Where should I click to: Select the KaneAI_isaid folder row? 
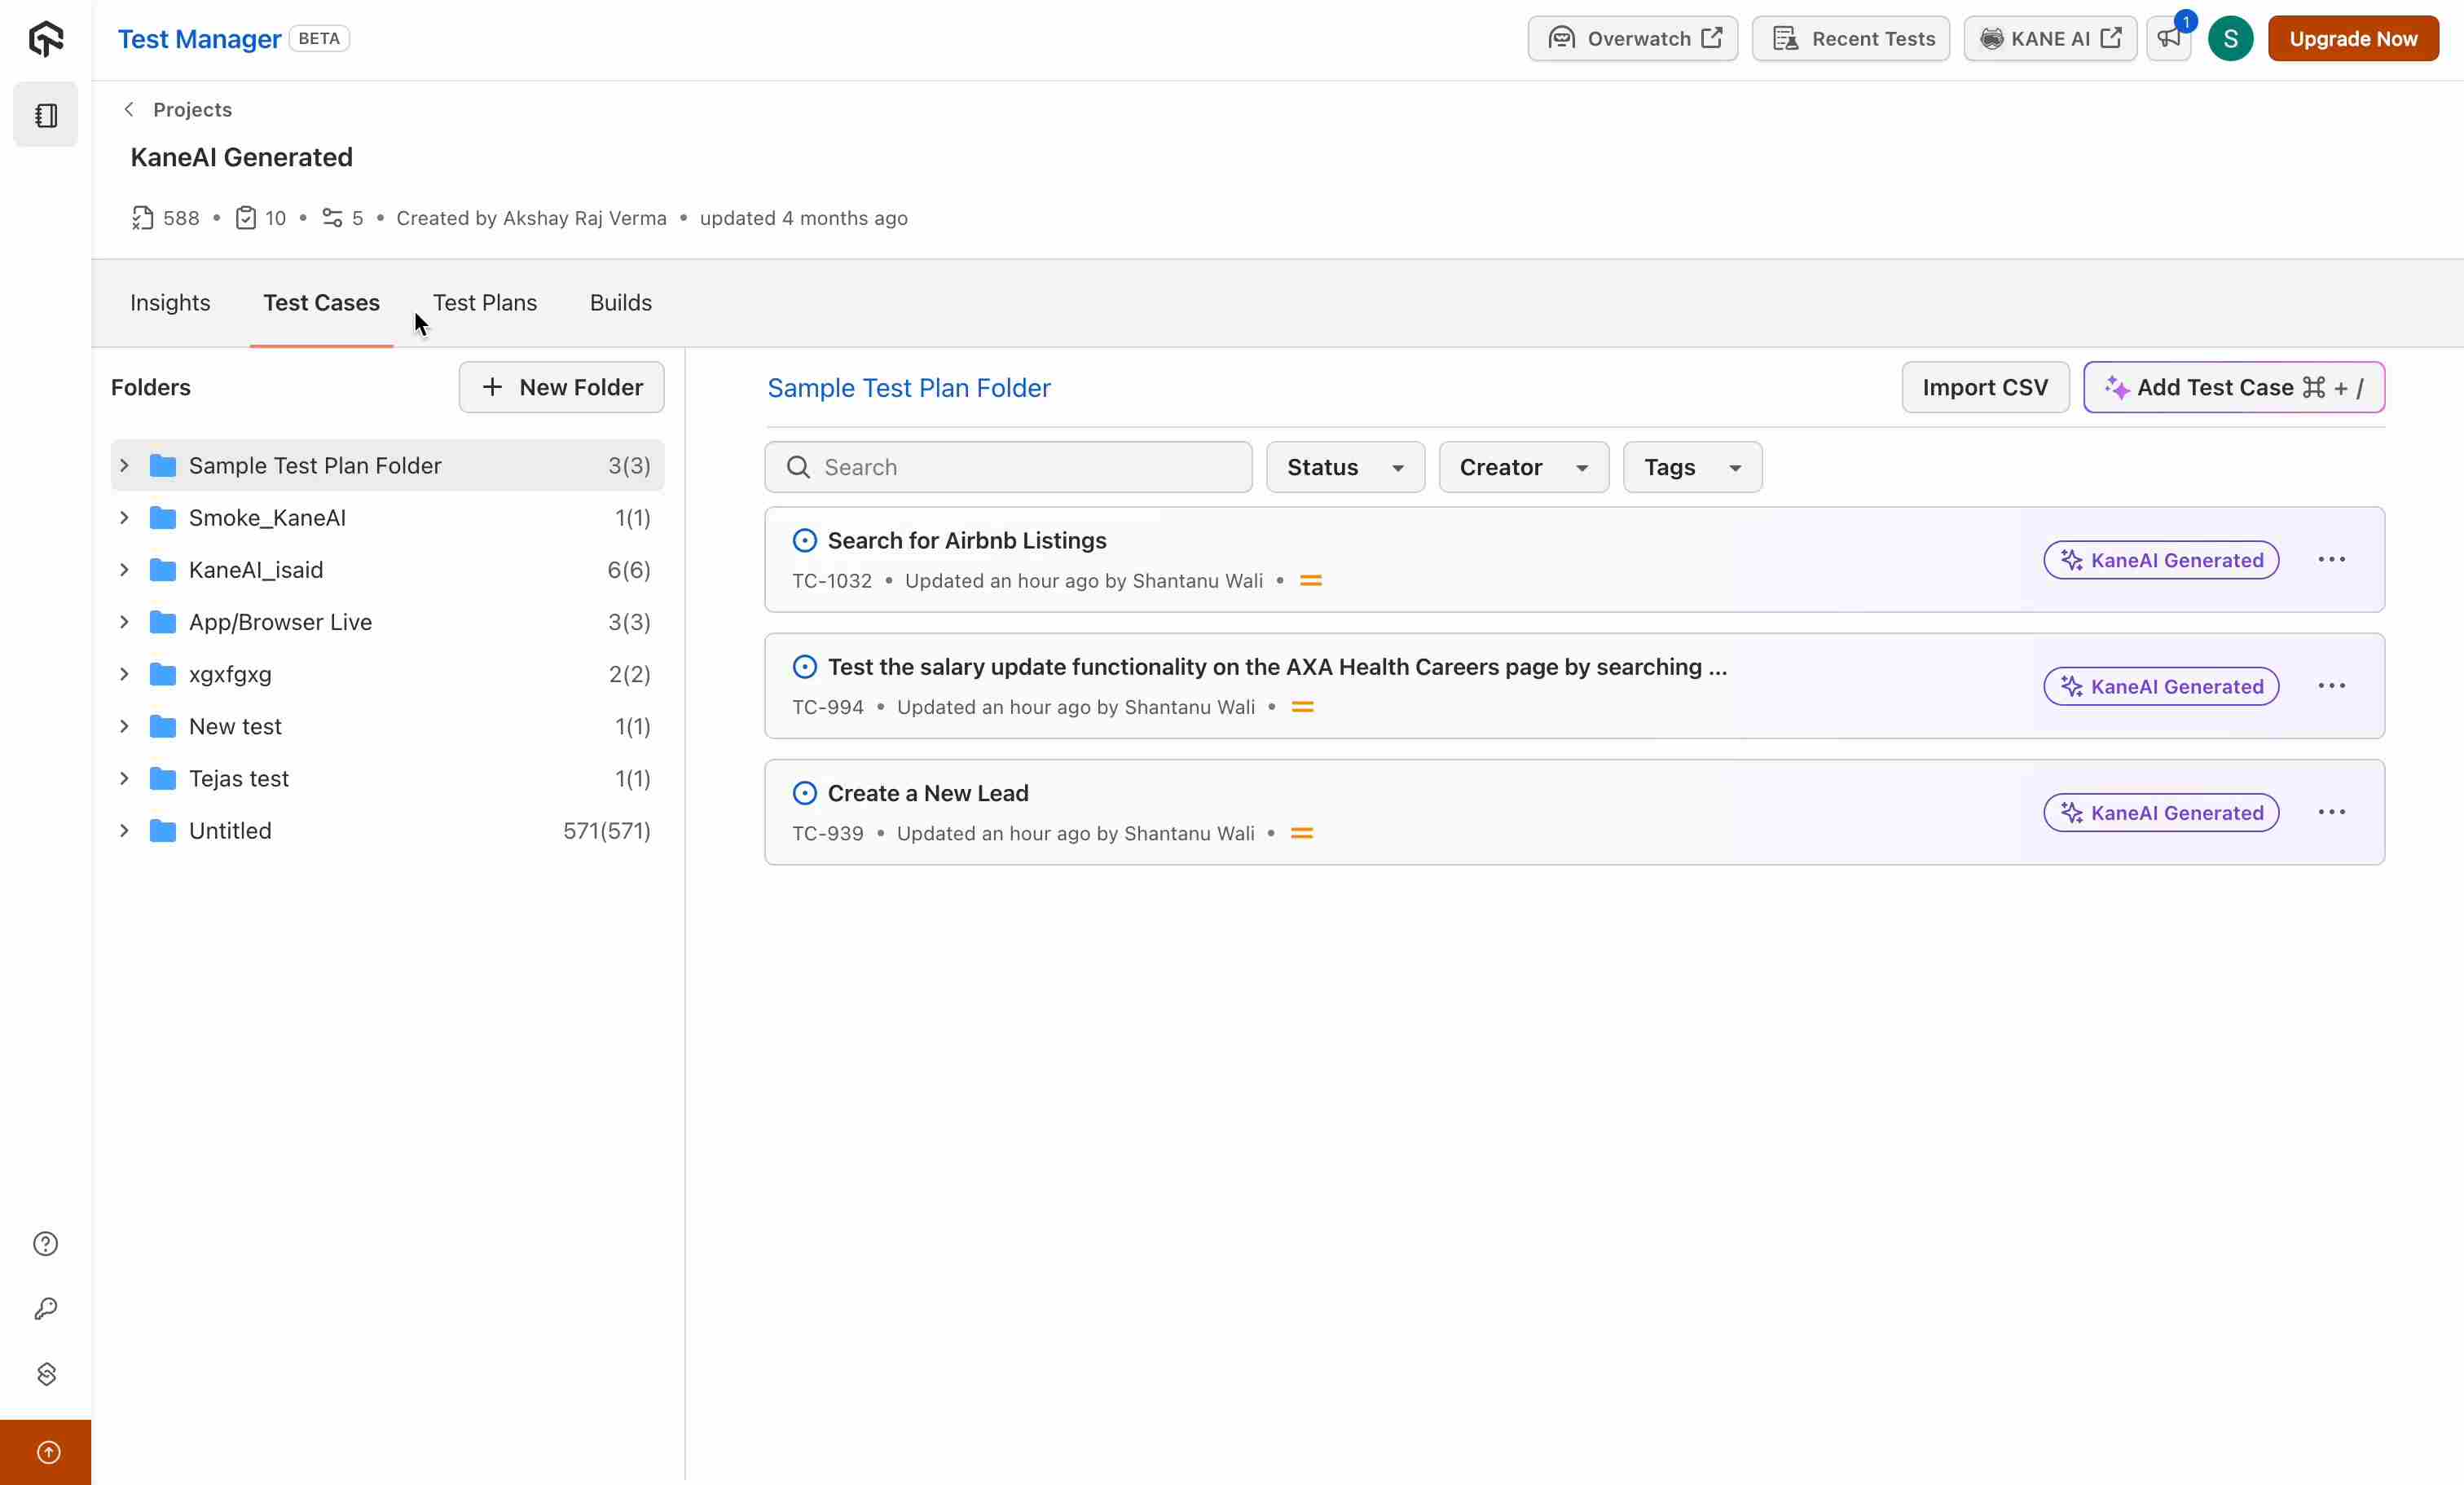(387, 570)
